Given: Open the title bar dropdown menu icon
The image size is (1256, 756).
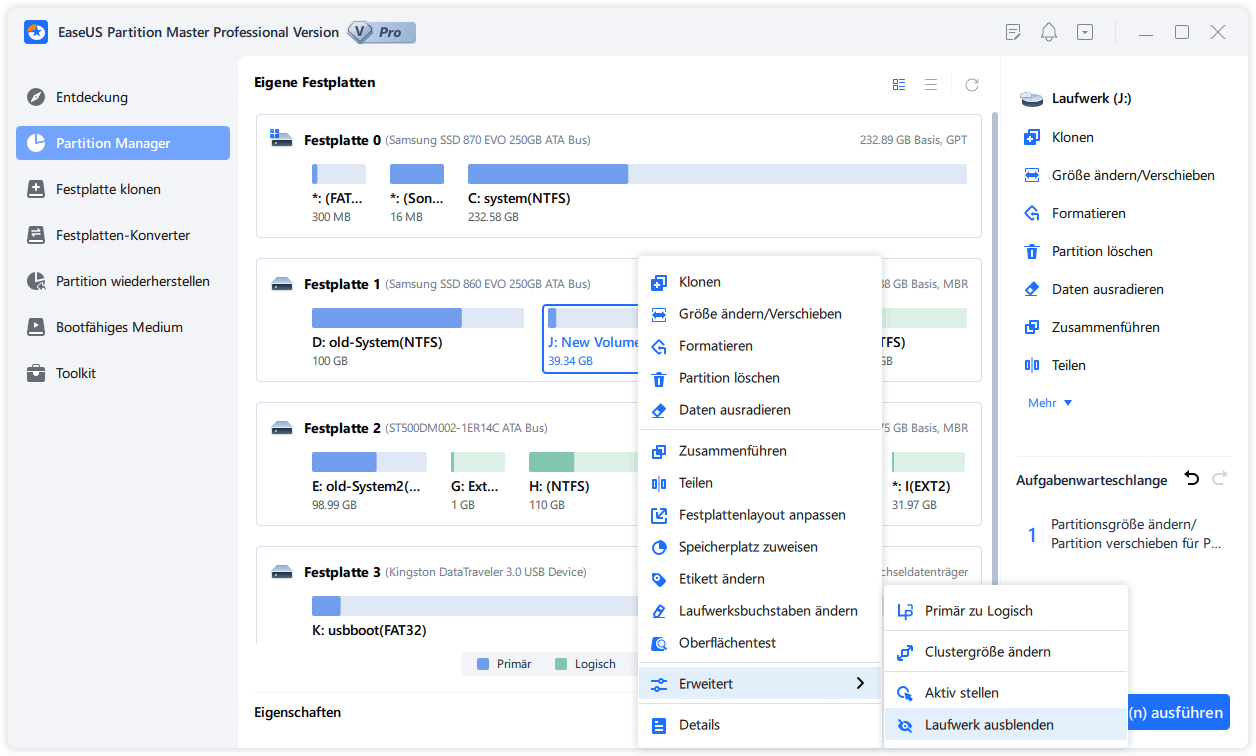Looking at the screenshot, I should pyautogui.click(x=1085, y=32).
